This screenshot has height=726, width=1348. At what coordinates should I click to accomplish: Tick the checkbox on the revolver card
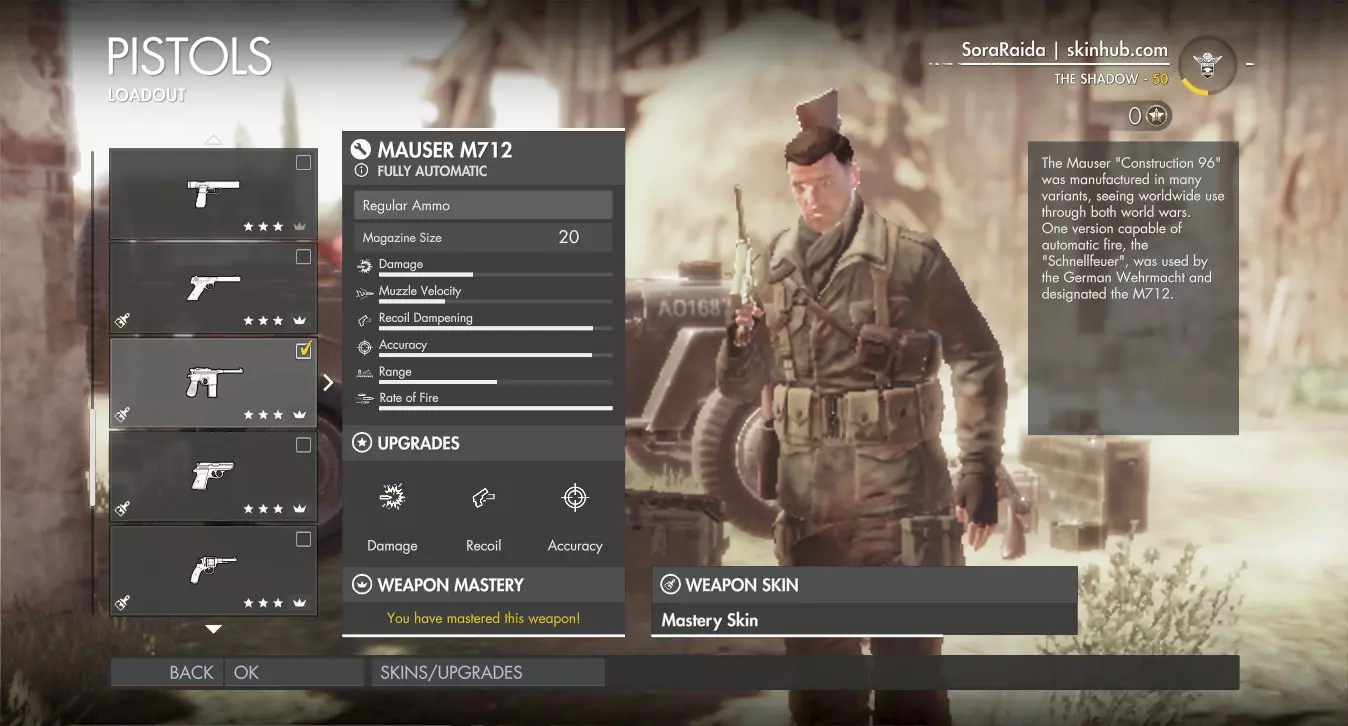(x=303, y=539)
